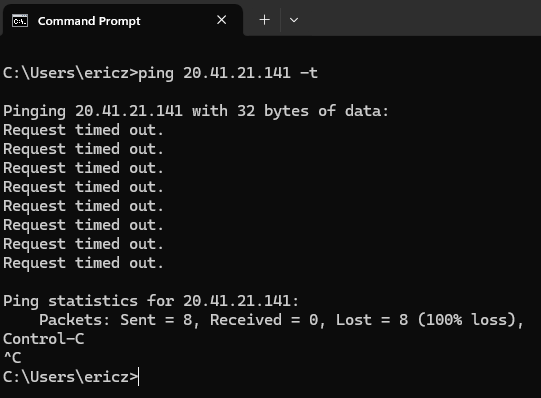Select the Command Prompt tab title
Viewport: 541px width, 398px height.
89,21
